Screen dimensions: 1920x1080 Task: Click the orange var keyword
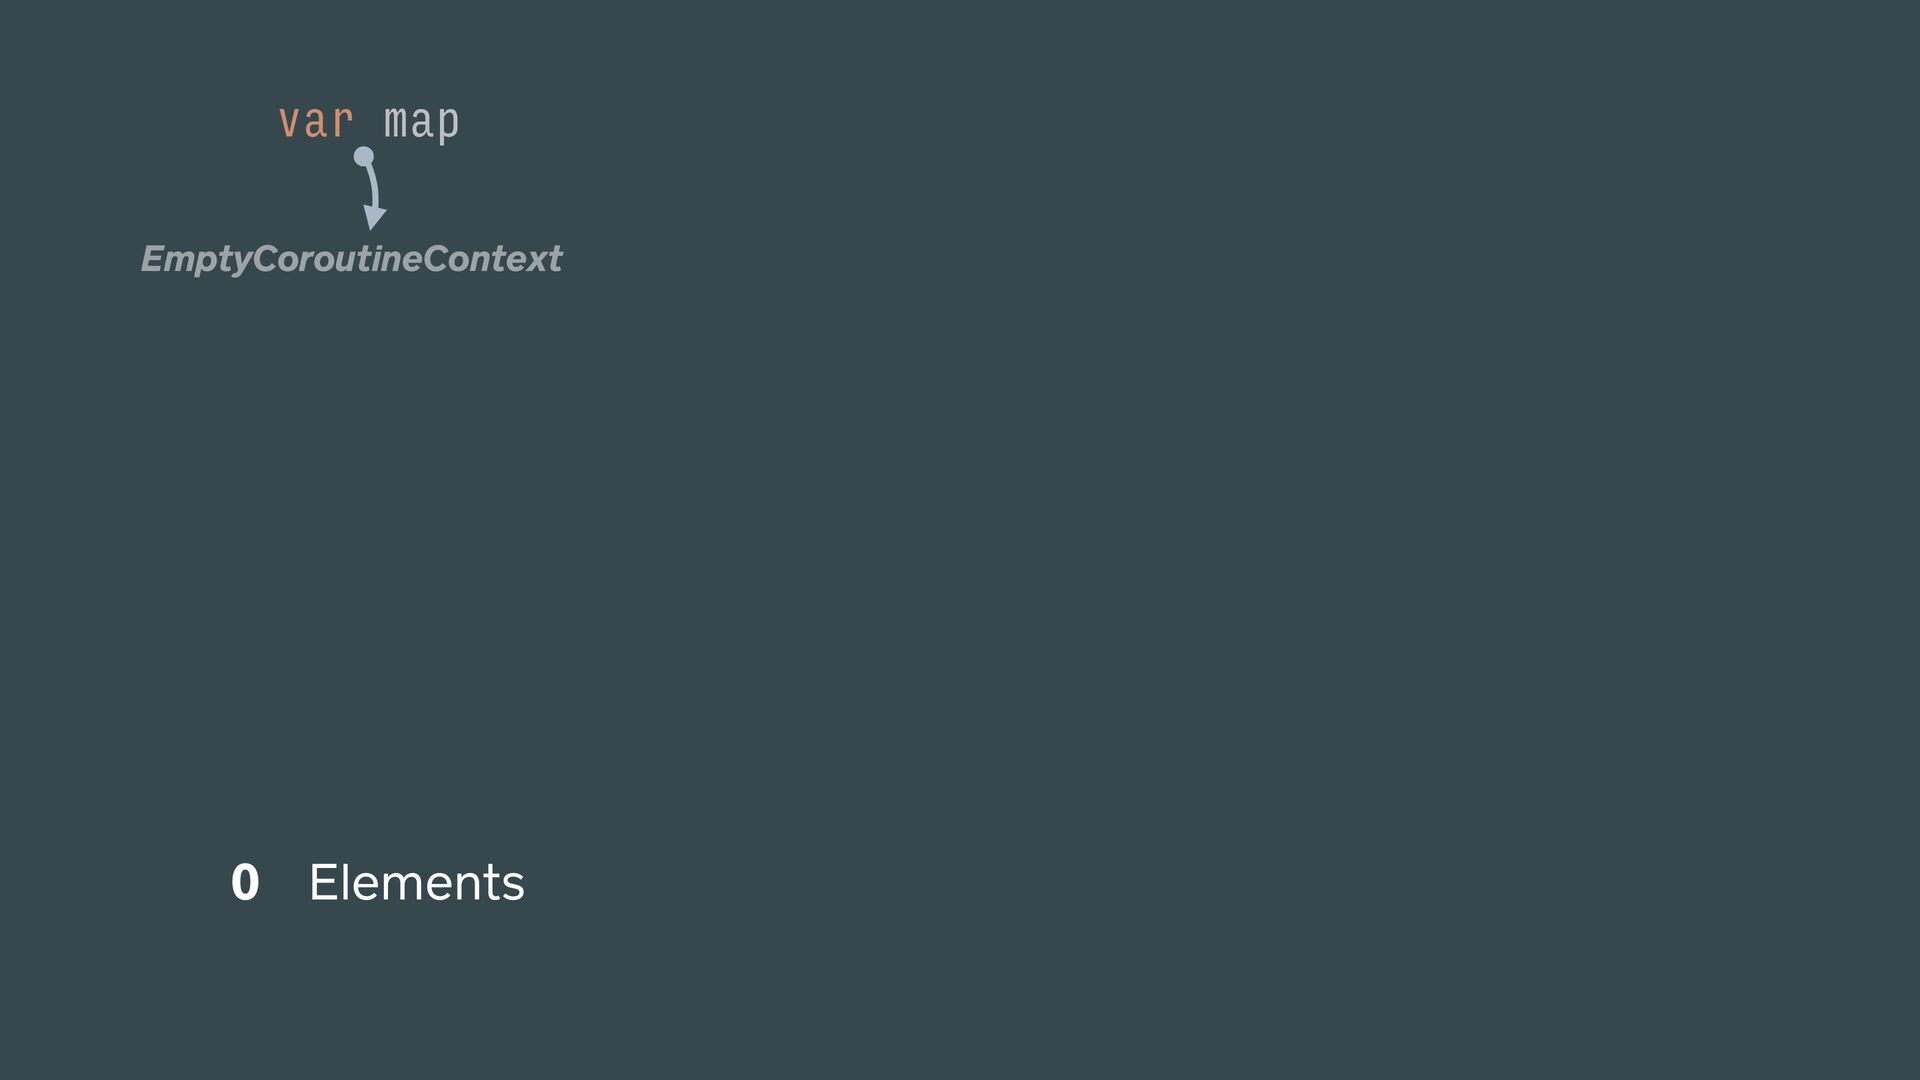tap(315, 122)
